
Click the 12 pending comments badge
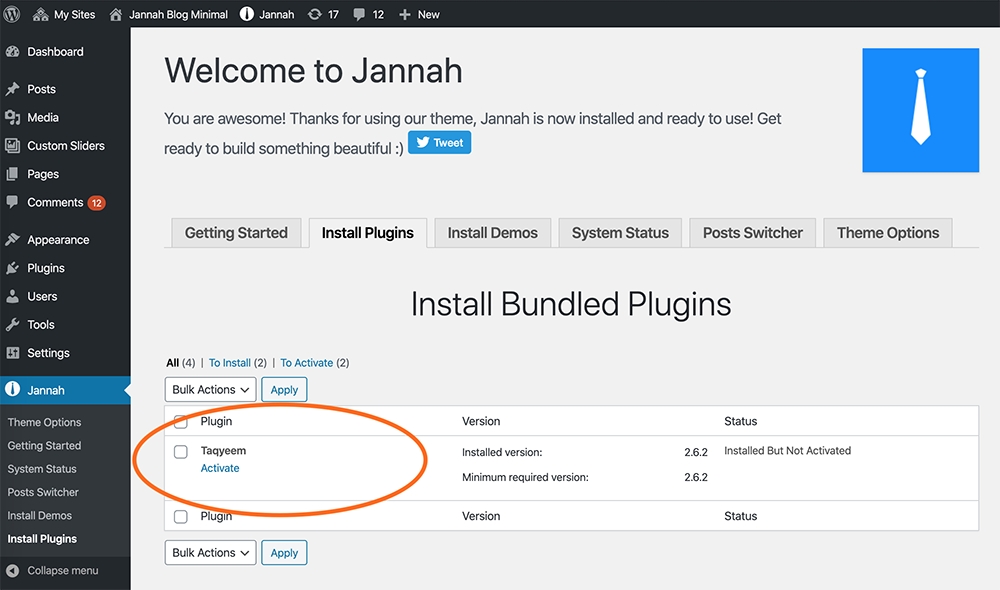pyautogui.click(x=96, y=203)
